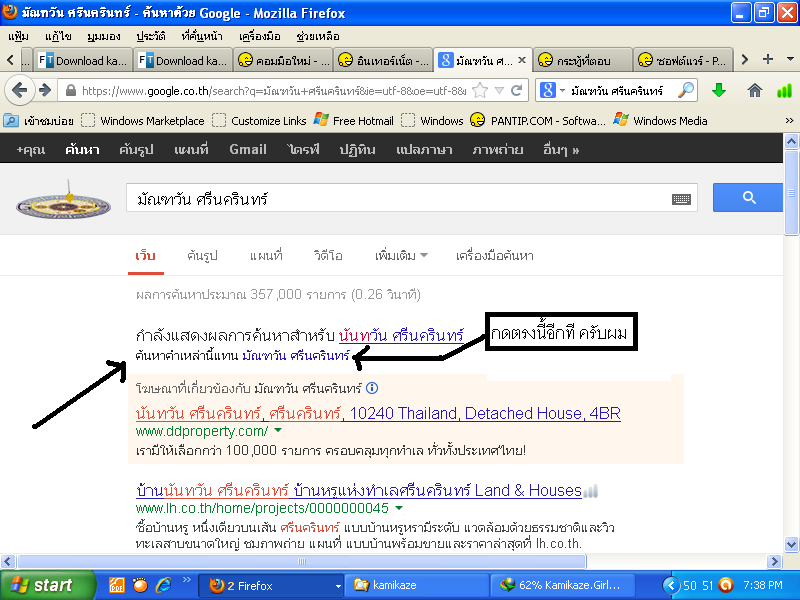Open แปลภาษา in the Google top bar

(424, 149)
